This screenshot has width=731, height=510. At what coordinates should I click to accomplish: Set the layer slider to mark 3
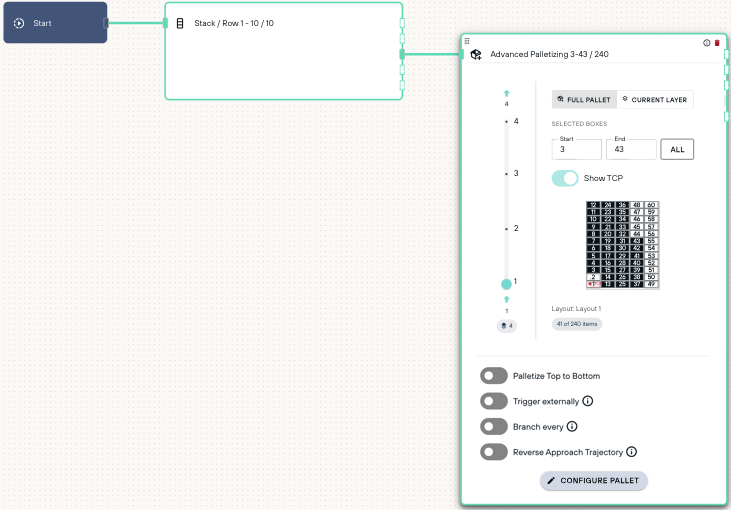tap(507, 174)
